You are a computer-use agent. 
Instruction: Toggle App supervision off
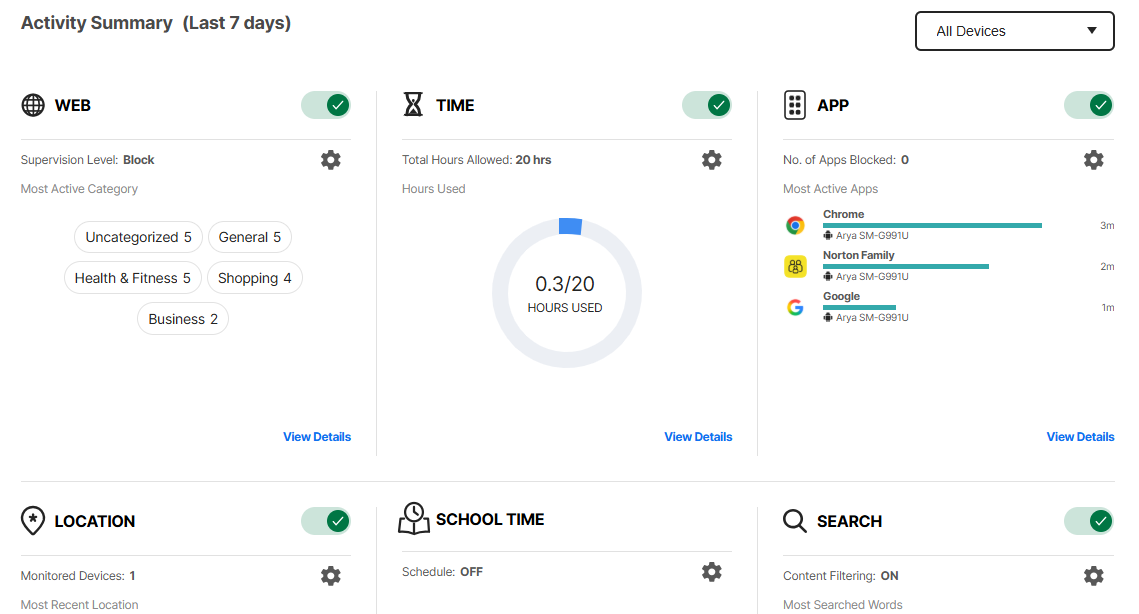(1089, 105)
